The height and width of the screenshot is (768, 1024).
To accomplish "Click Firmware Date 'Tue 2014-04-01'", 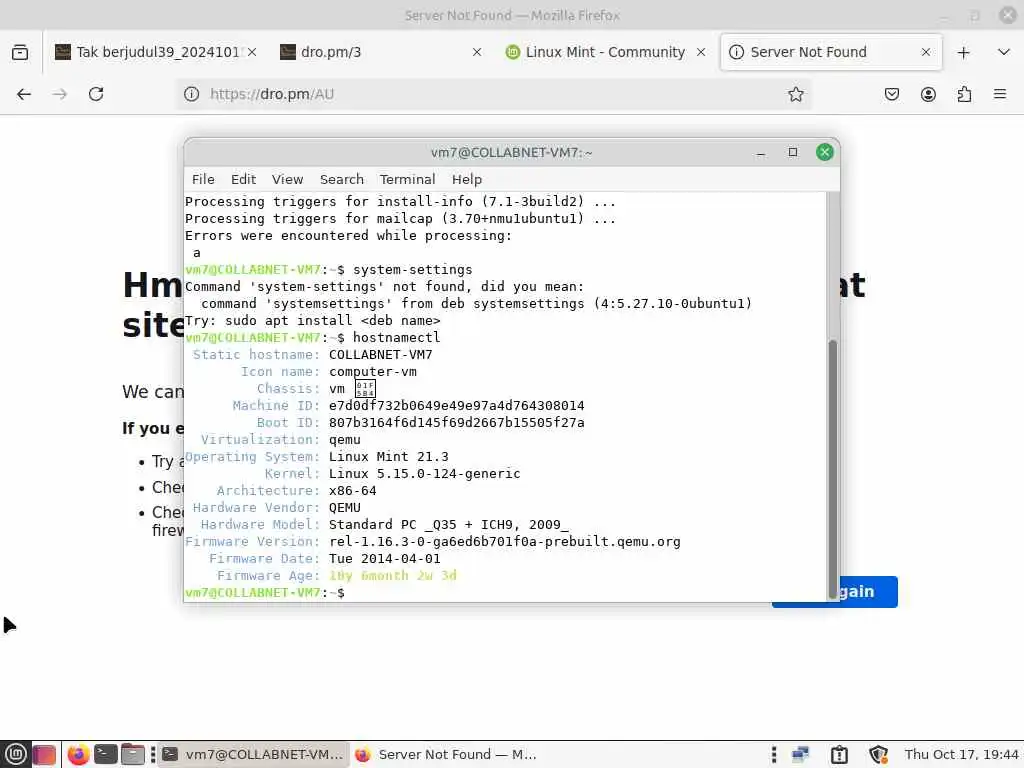I will click(385, 558).
